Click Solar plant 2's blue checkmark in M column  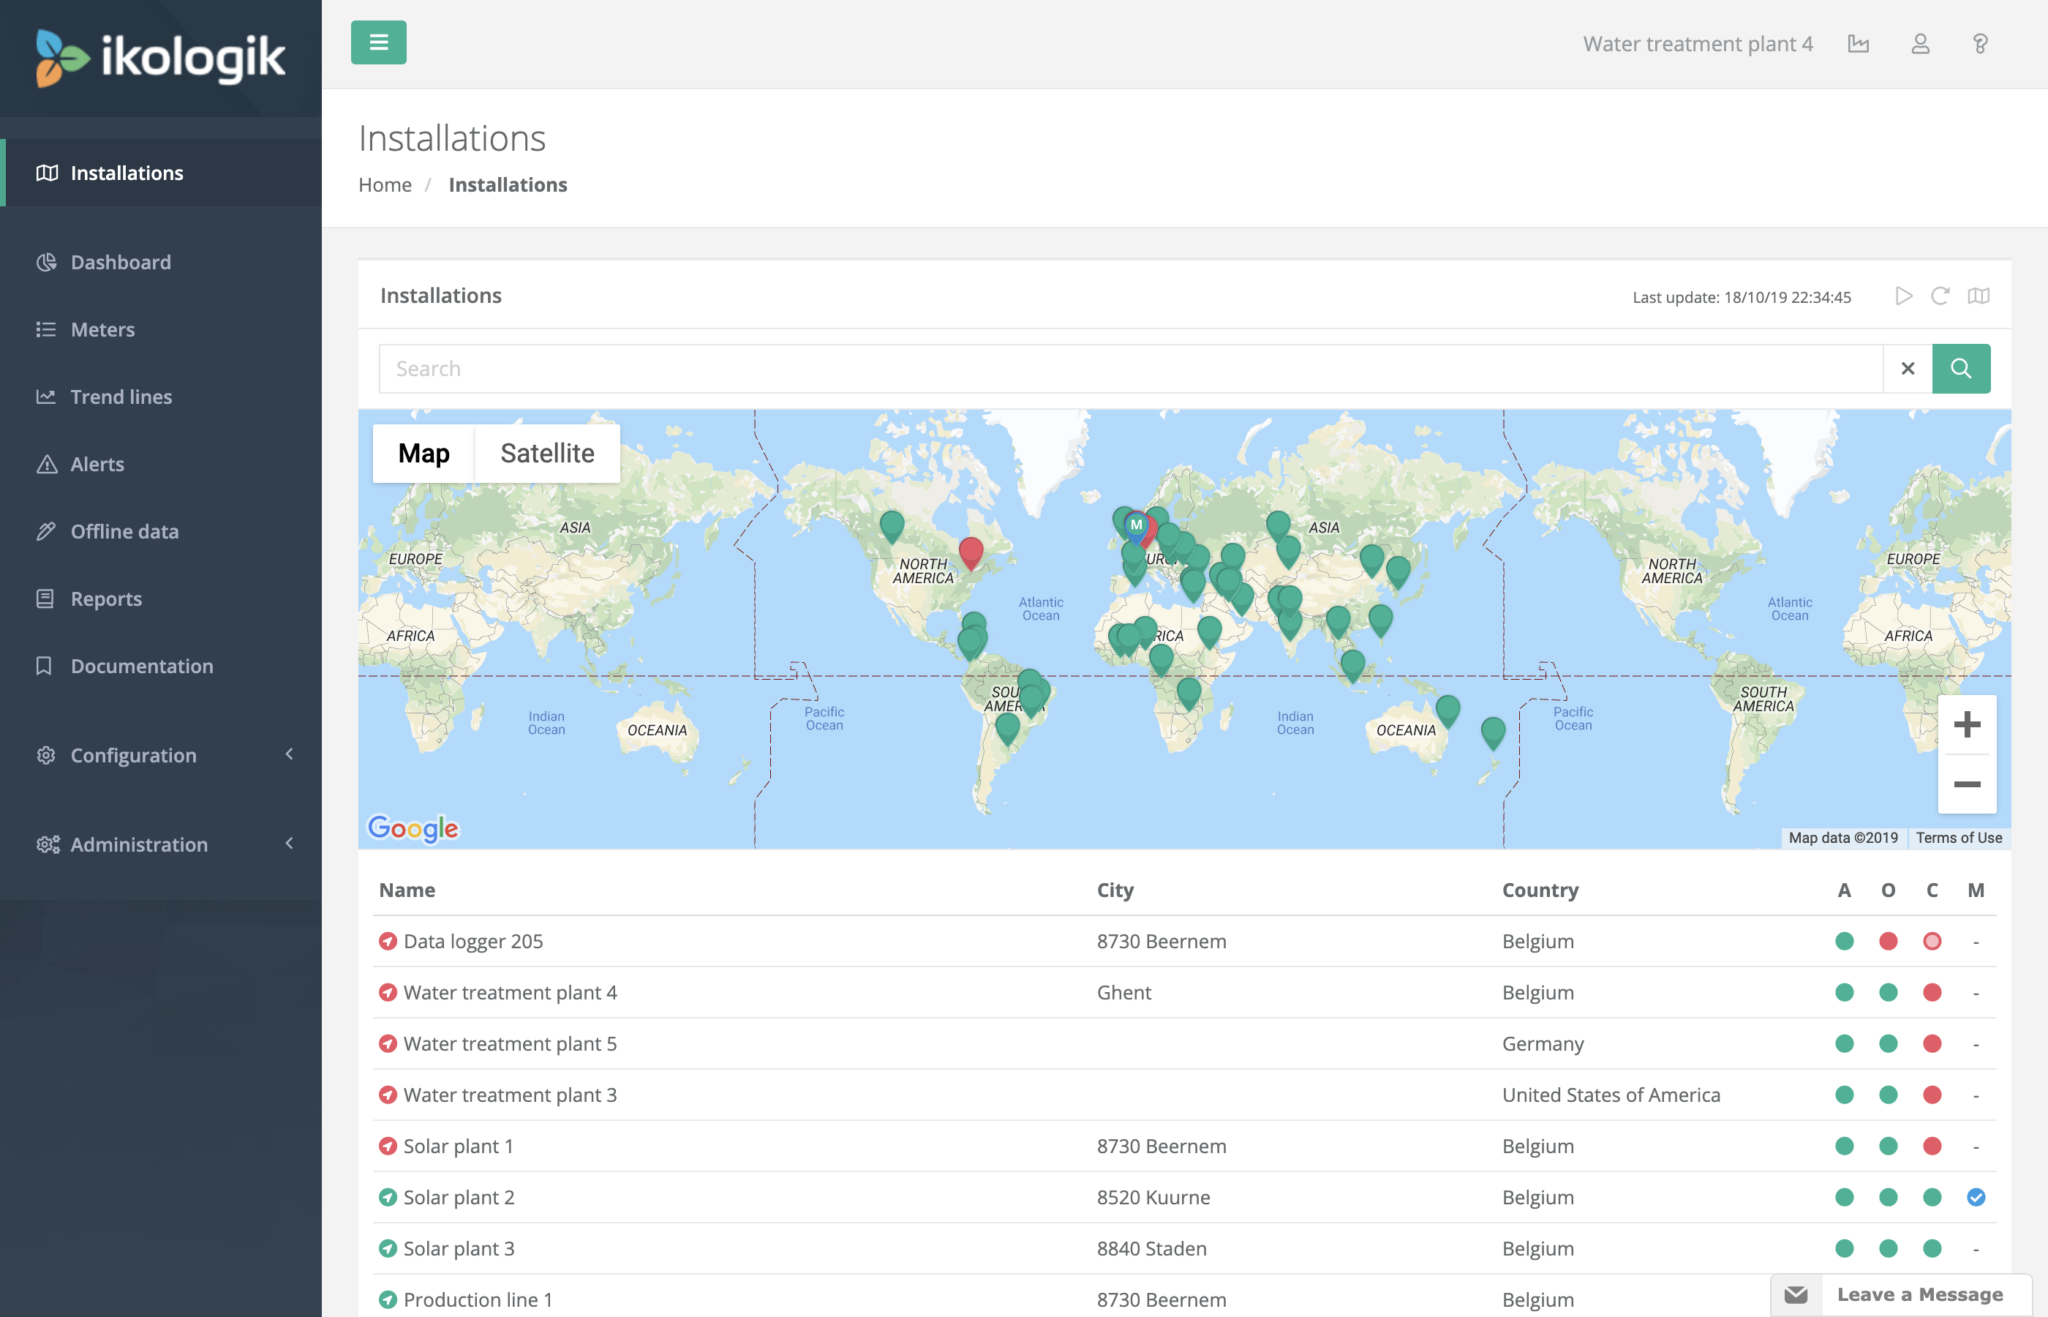(x=1976, y=1197)
